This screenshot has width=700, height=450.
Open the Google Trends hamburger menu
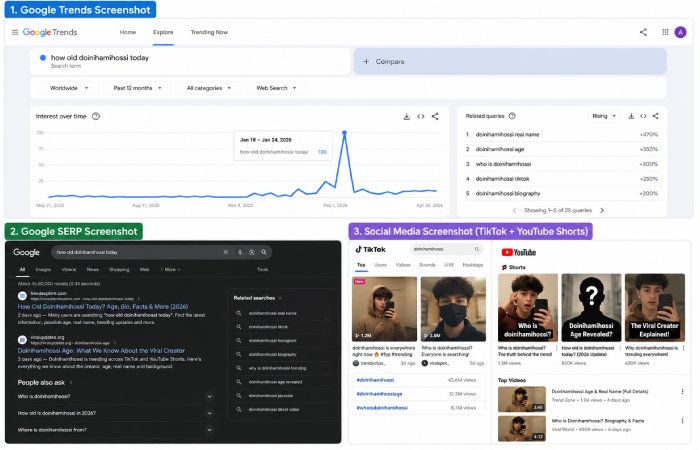click(x=15, y=32)
